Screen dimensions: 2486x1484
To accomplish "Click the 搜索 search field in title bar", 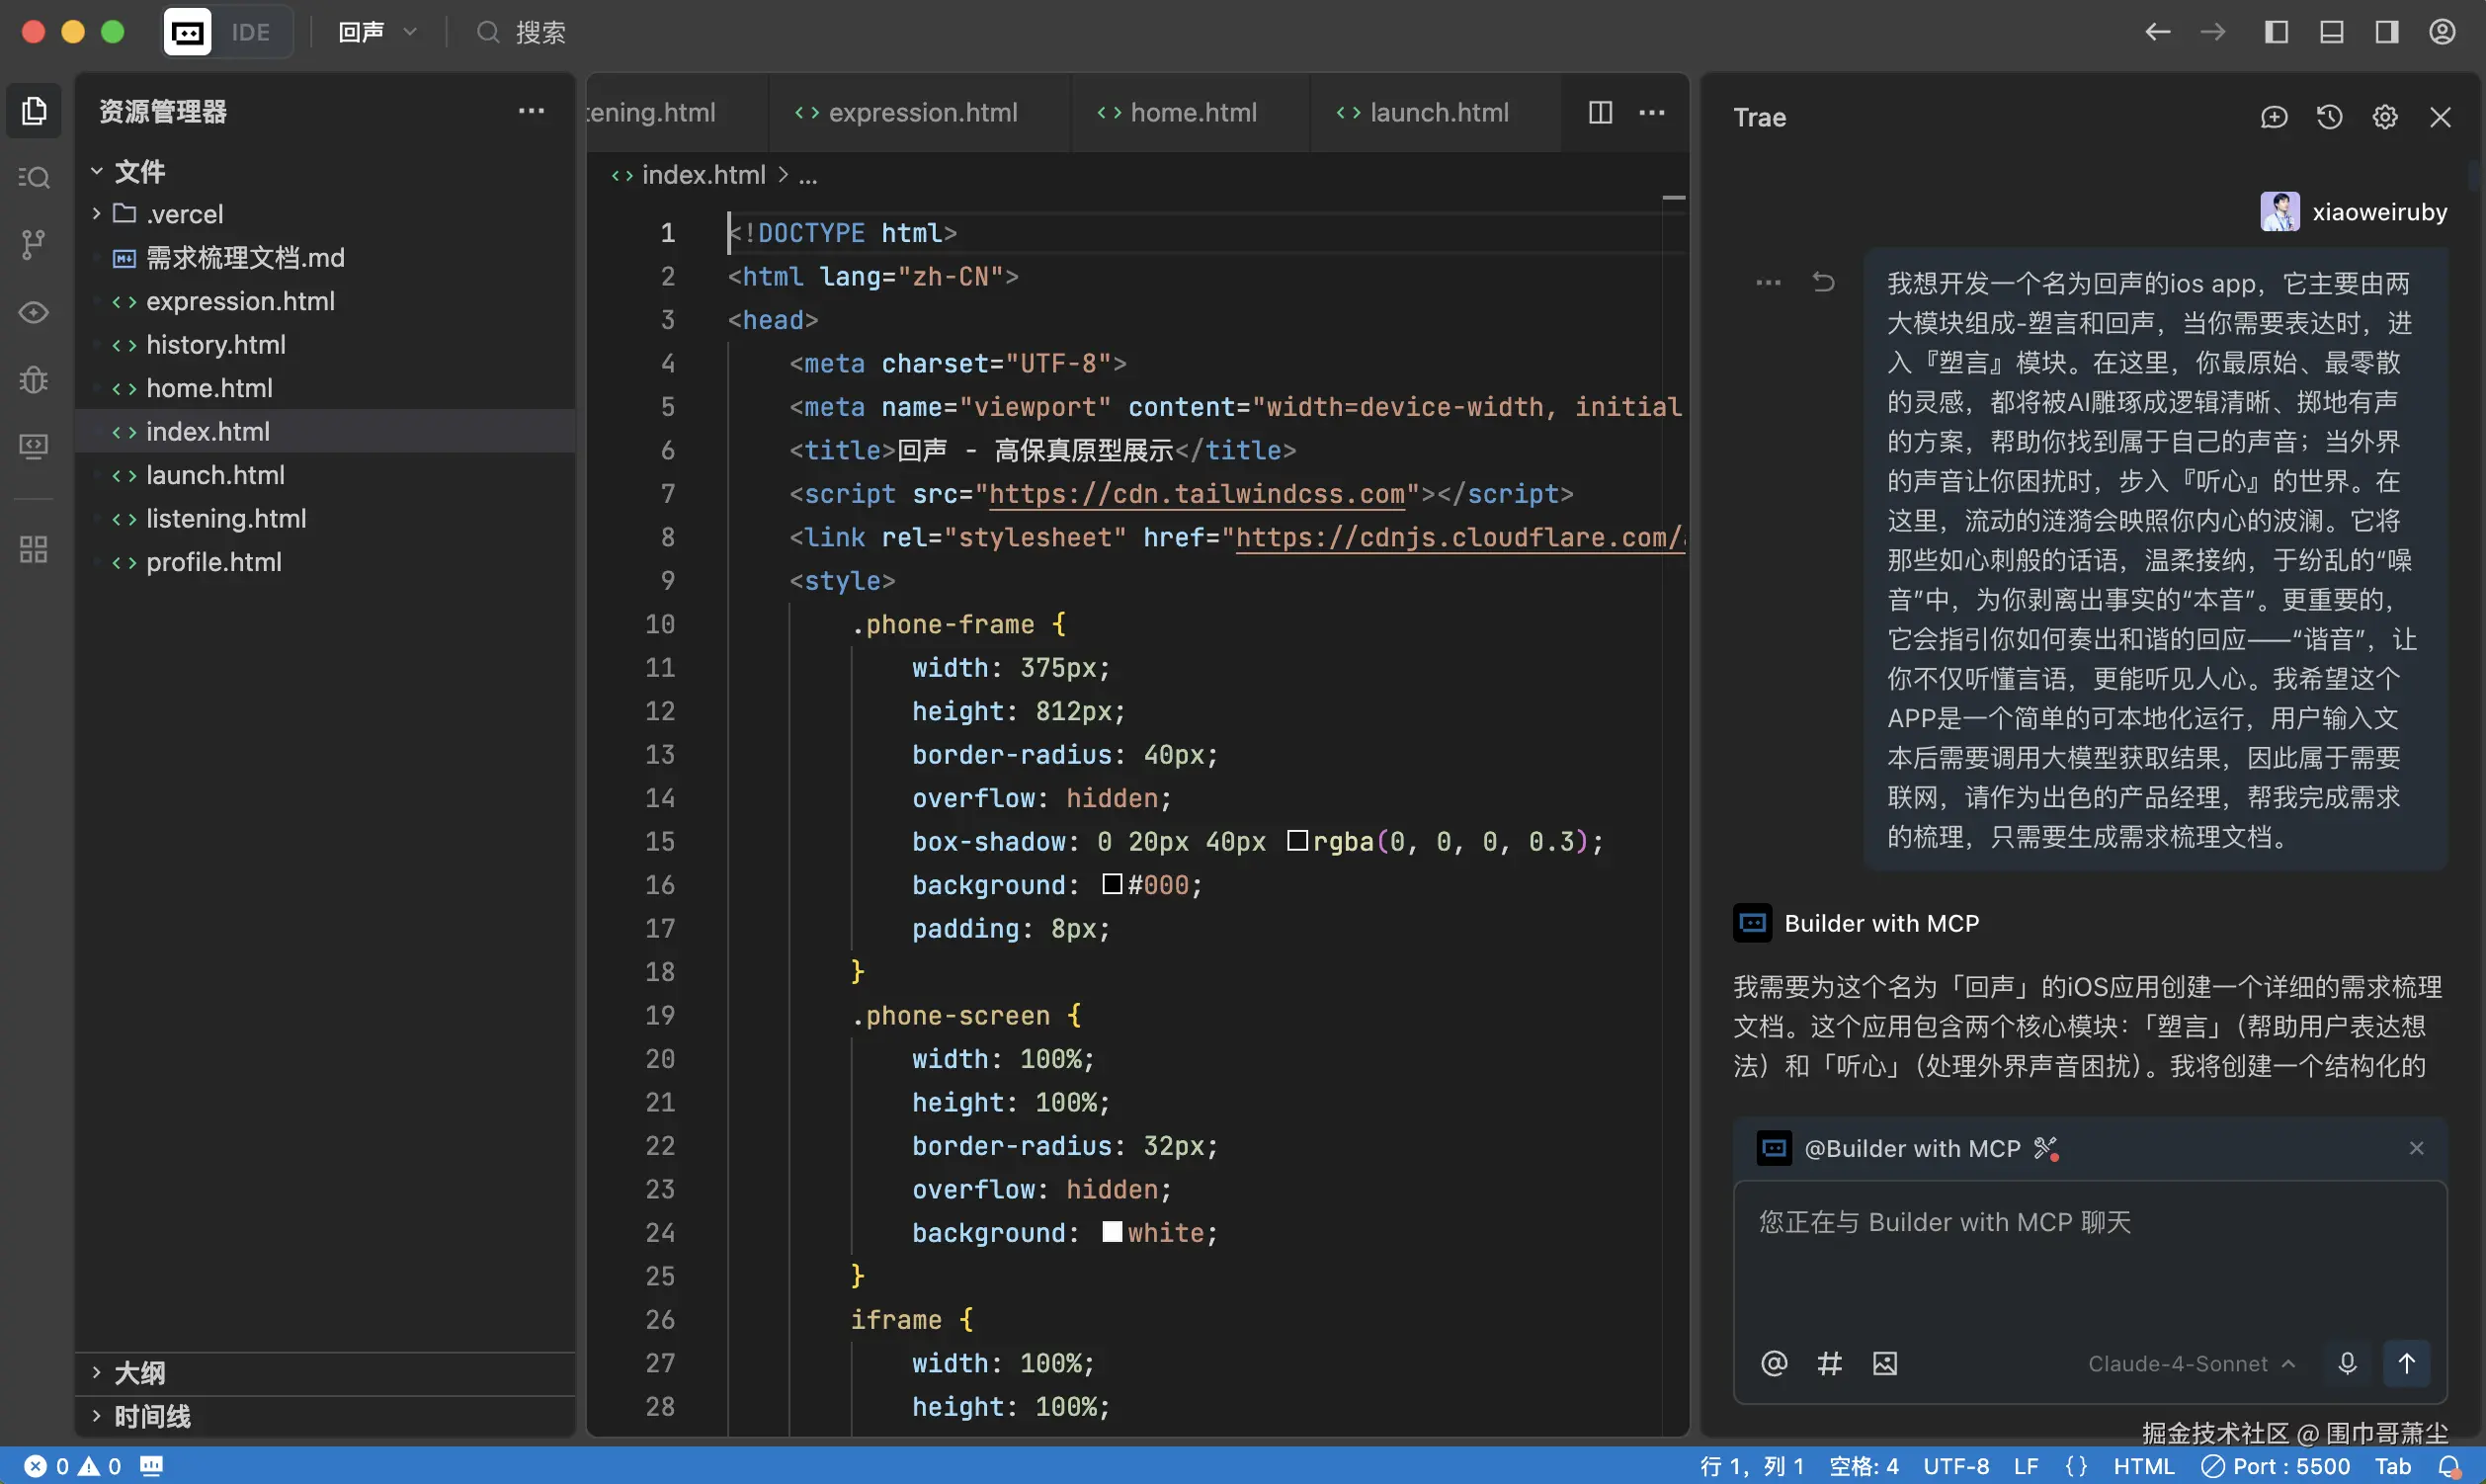I will tap(522, 32).
